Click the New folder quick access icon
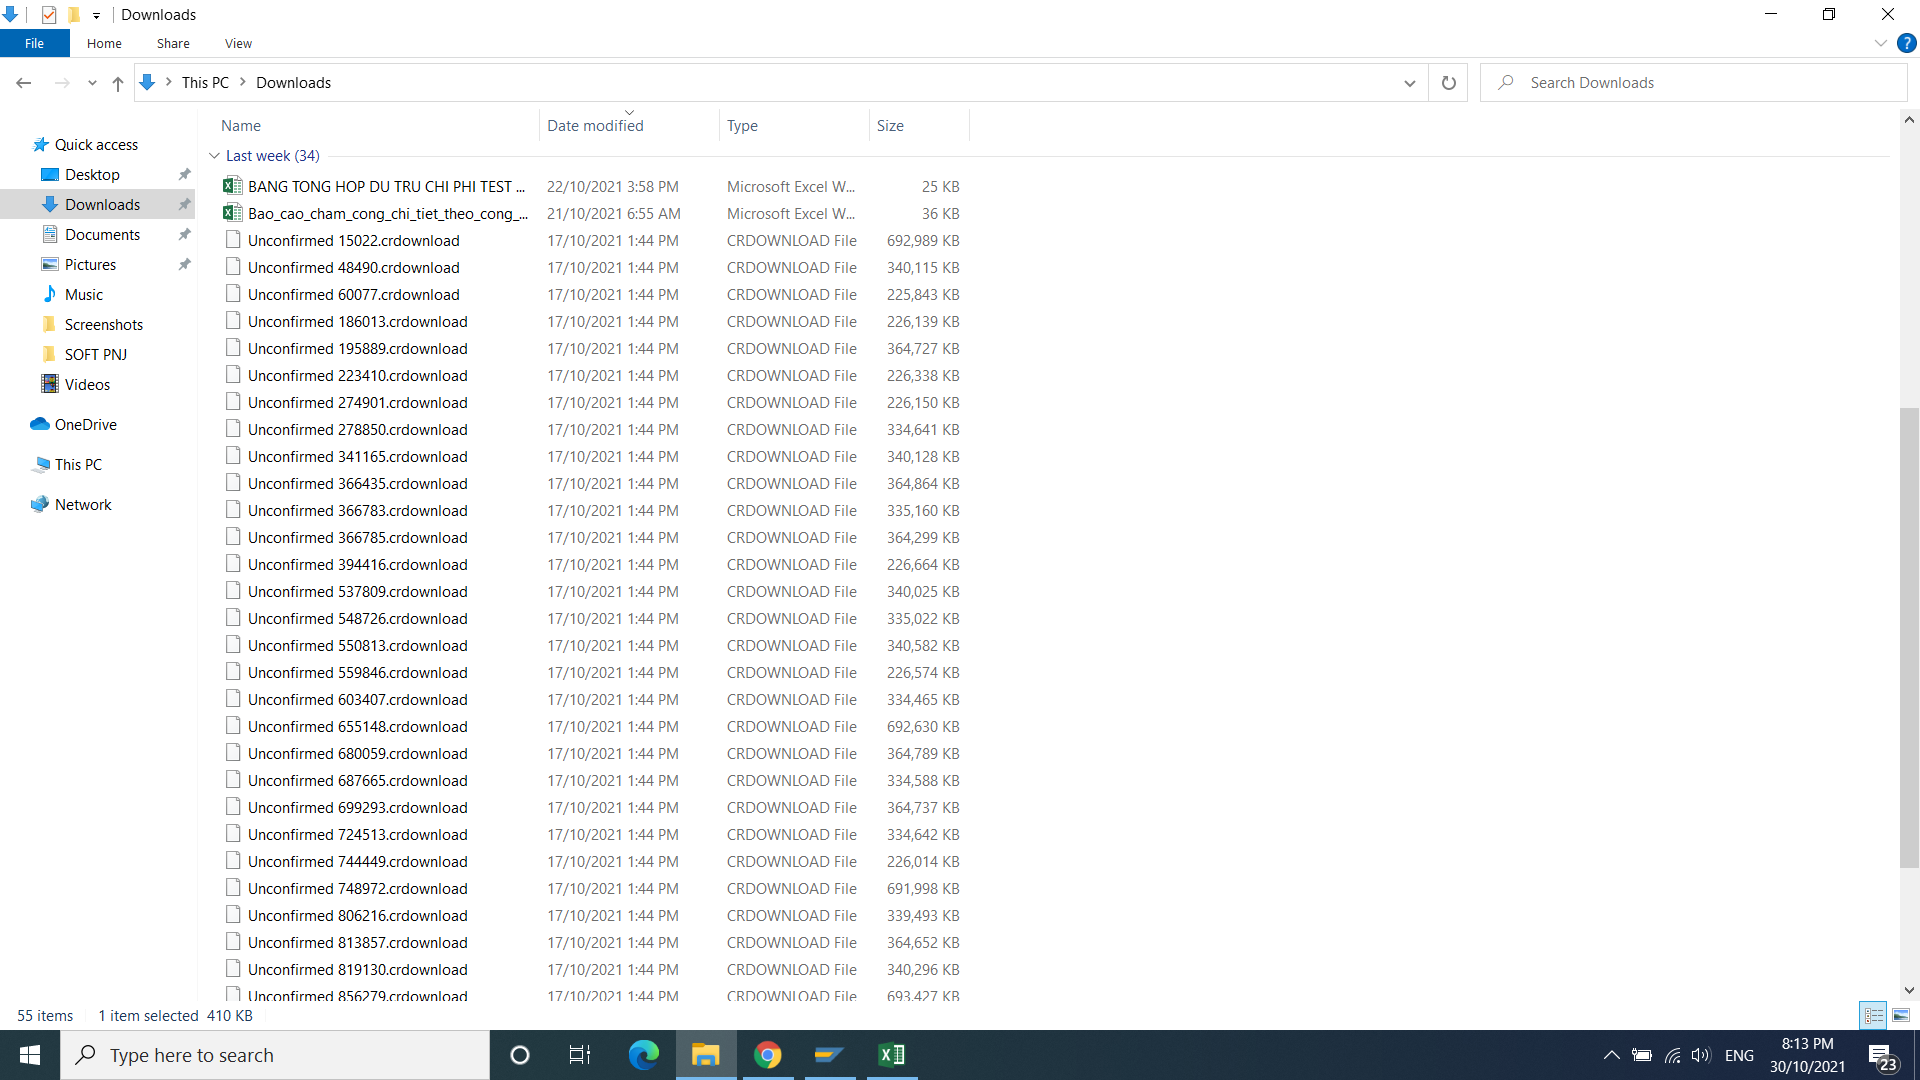This screenshot has height=1080, width=1920. (x=73, y=15)
